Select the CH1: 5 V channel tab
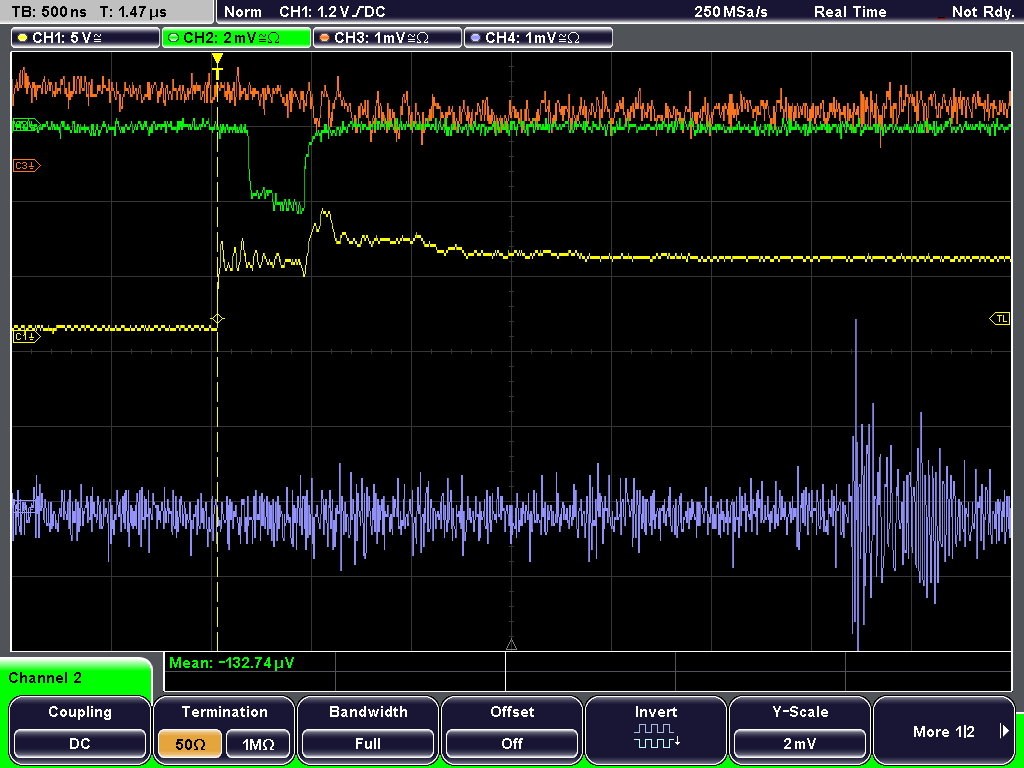 (86, 38)
